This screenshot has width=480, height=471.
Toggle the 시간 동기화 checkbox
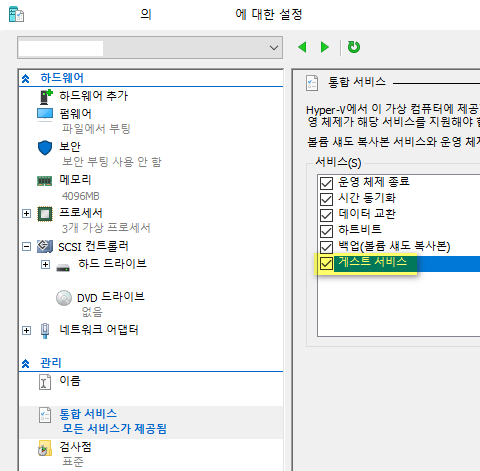coord(326,199)
